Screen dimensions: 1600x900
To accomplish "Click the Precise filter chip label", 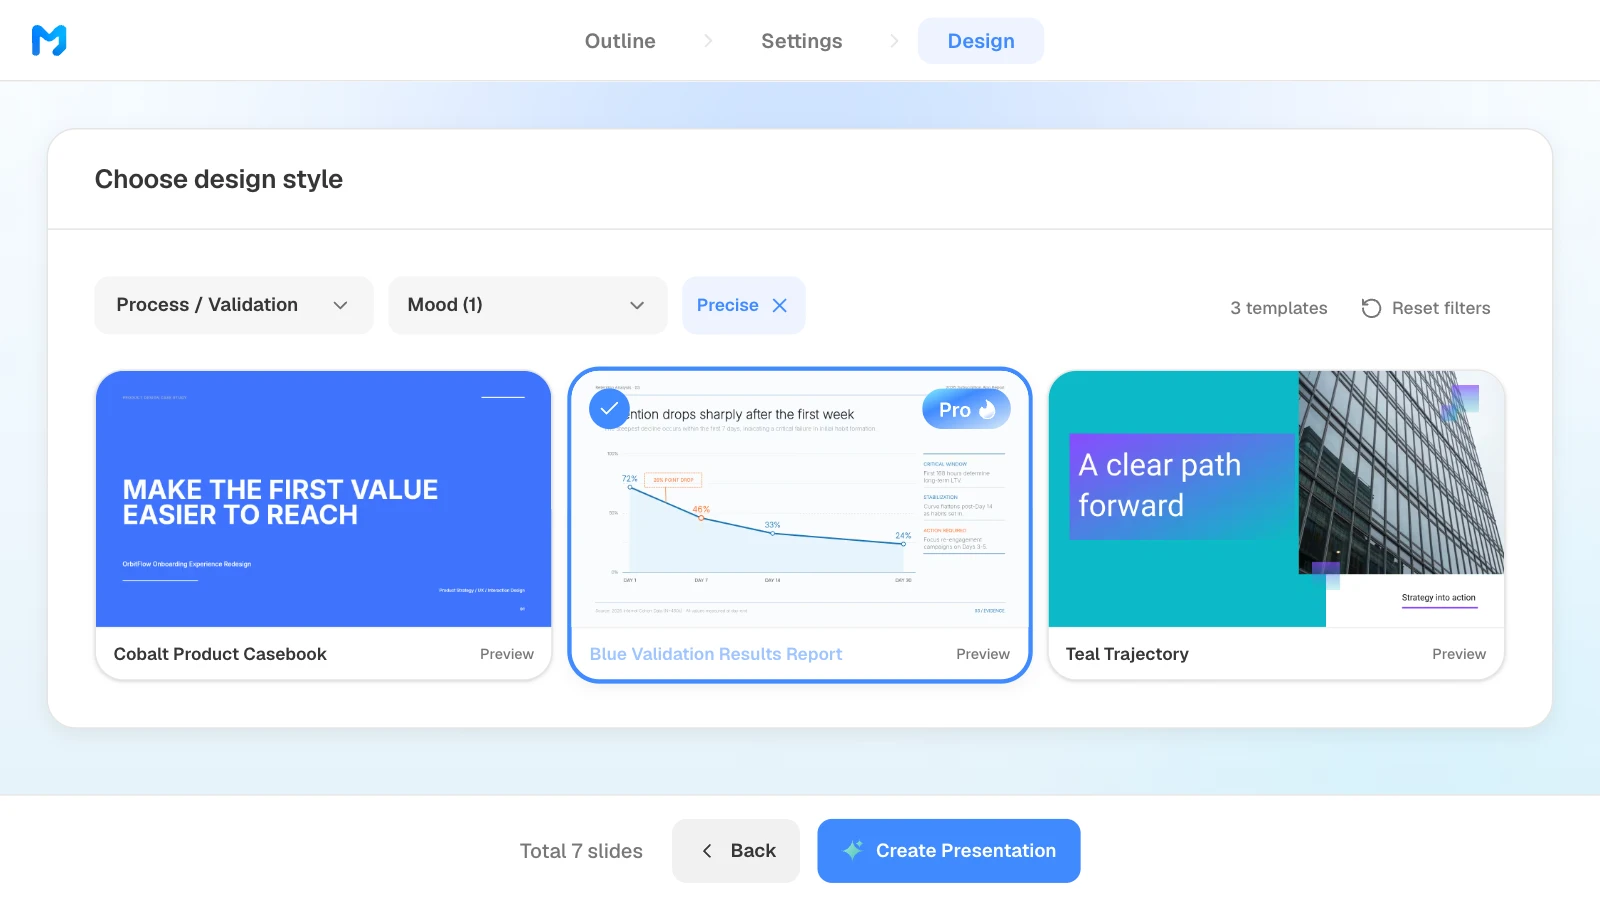I will (727, 305).
